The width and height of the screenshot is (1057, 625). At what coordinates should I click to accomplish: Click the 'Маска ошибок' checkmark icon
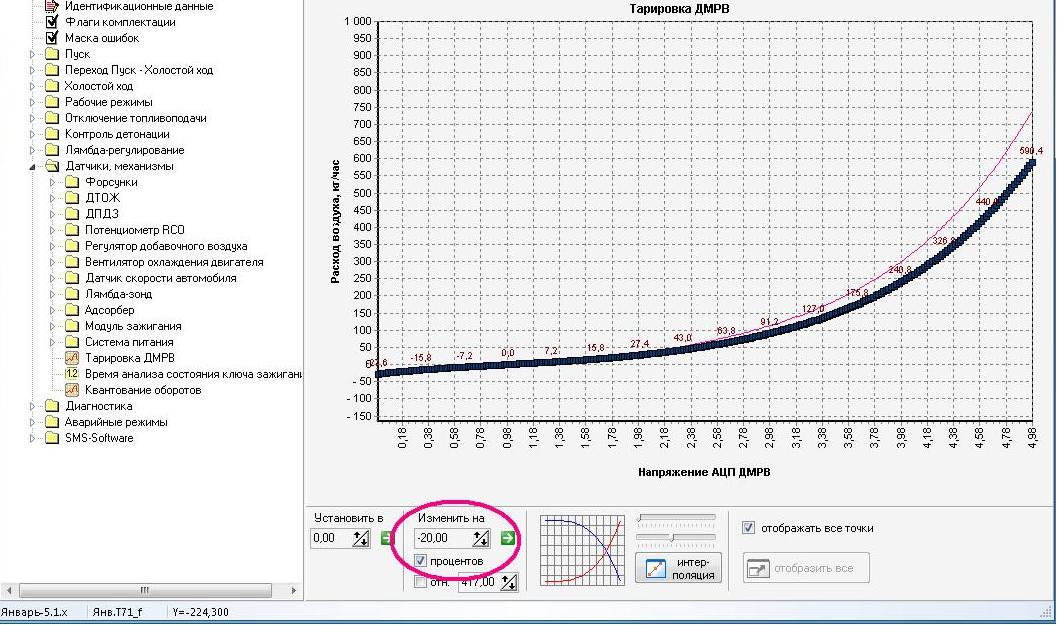(52, 38)
